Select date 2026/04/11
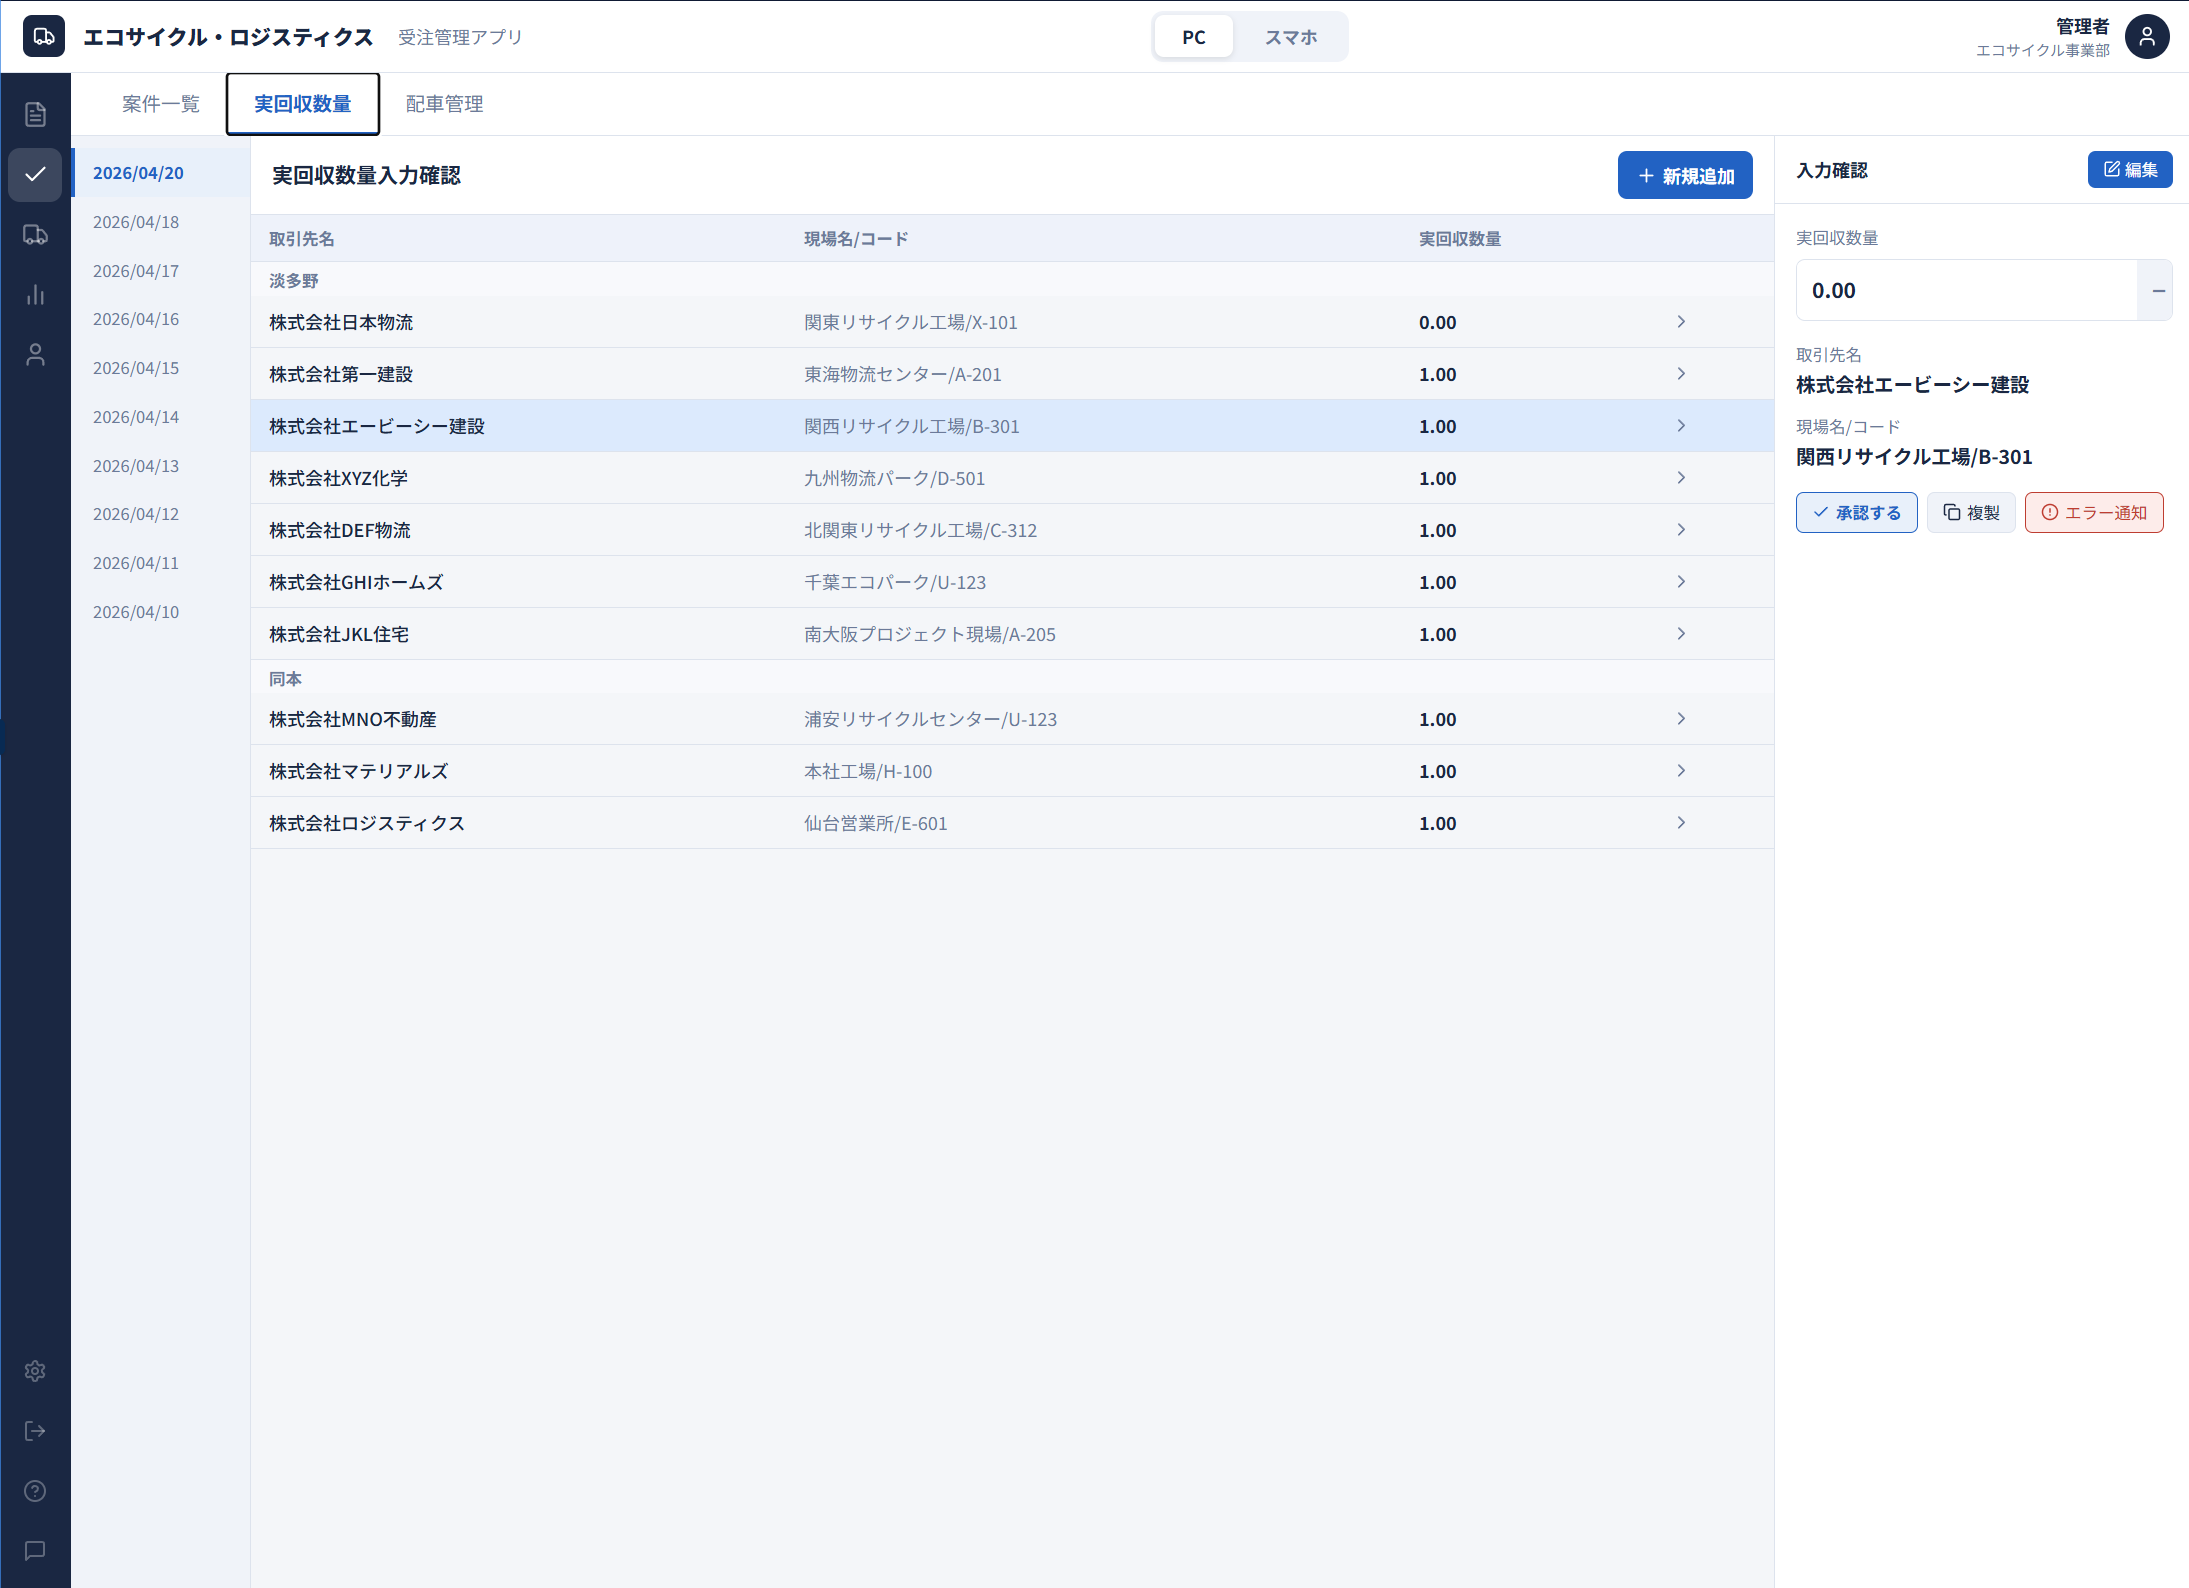The image size is (2189, 1588). coord(161,563)
